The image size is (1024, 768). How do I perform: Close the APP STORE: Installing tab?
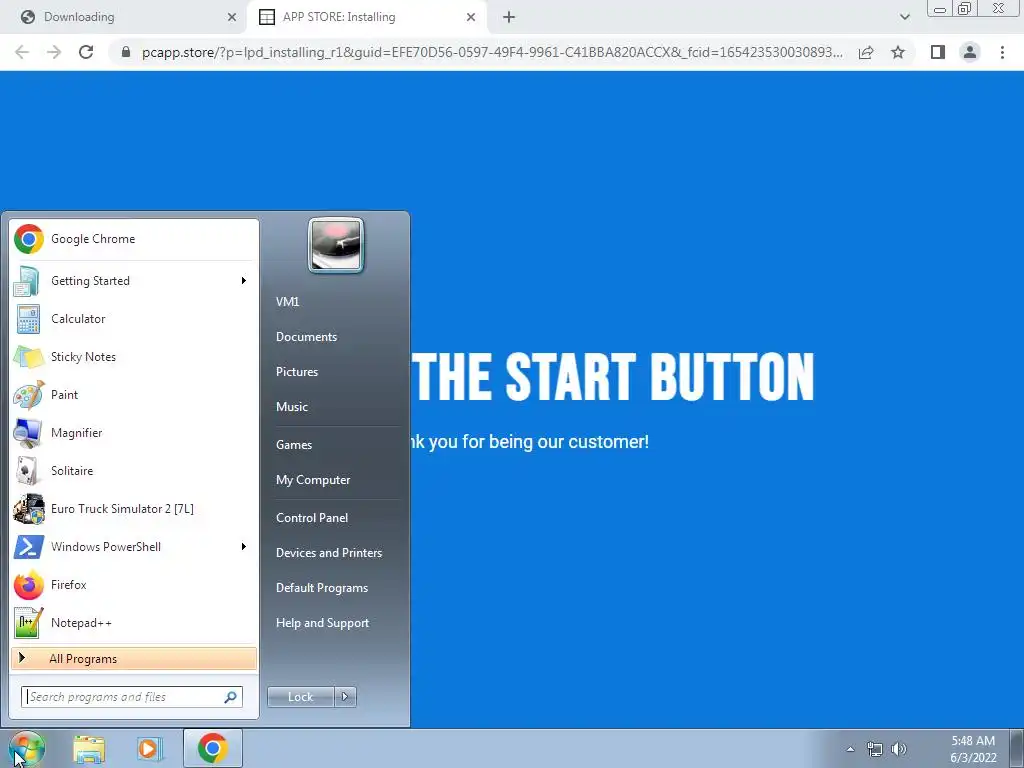[x=471, y=18]
